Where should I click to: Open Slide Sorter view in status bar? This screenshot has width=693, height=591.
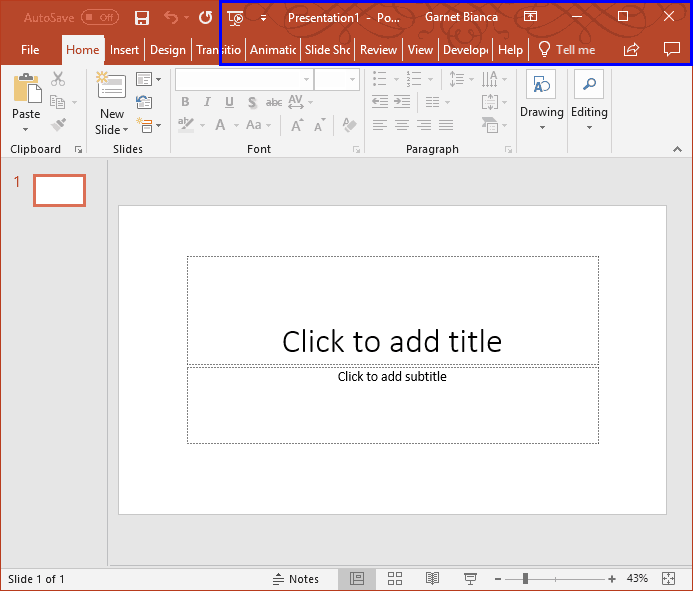395,578
